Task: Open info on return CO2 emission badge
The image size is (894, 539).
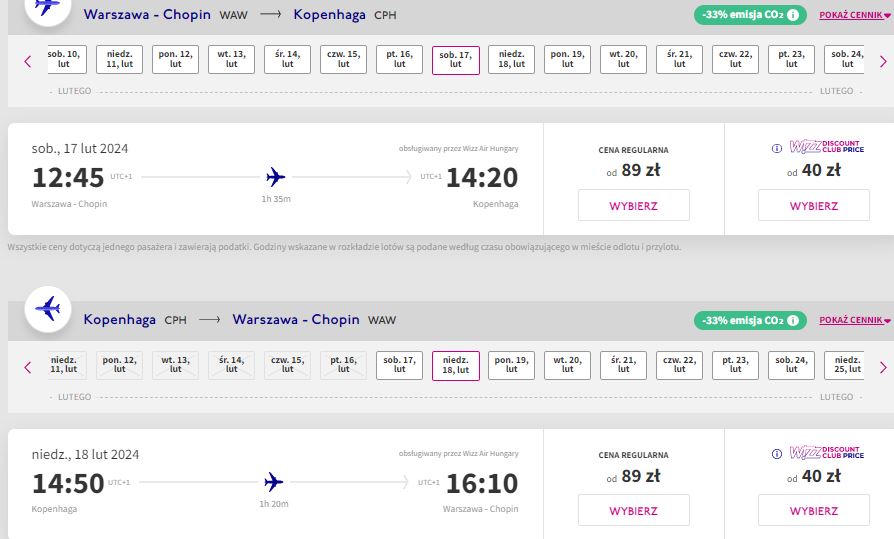Action: [x=793, y=321]
